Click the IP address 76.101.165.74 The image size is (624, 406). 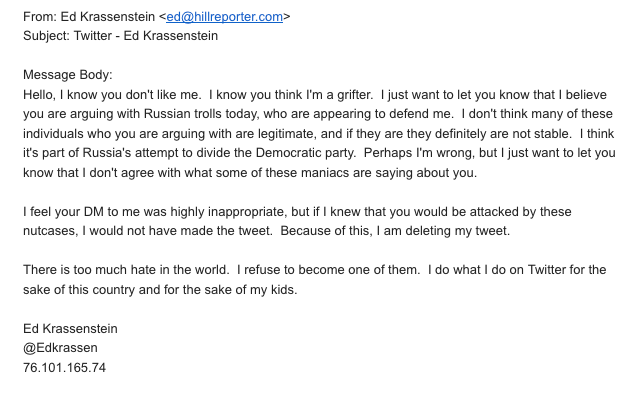click(x=64, y=367)
